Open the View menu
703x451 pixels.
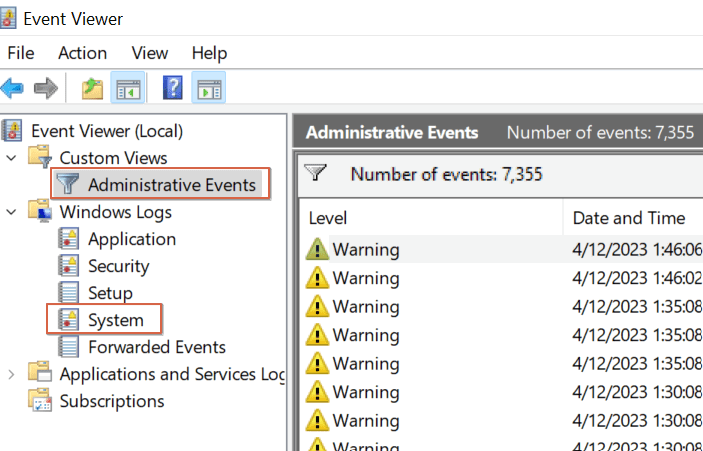tap(150, 53)
